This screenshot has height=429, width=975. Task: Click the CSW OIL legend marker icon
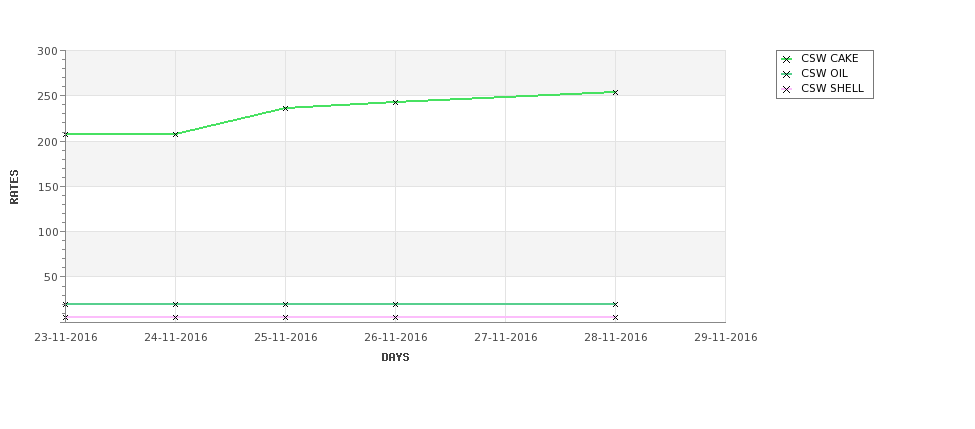(x=787, y=74)
